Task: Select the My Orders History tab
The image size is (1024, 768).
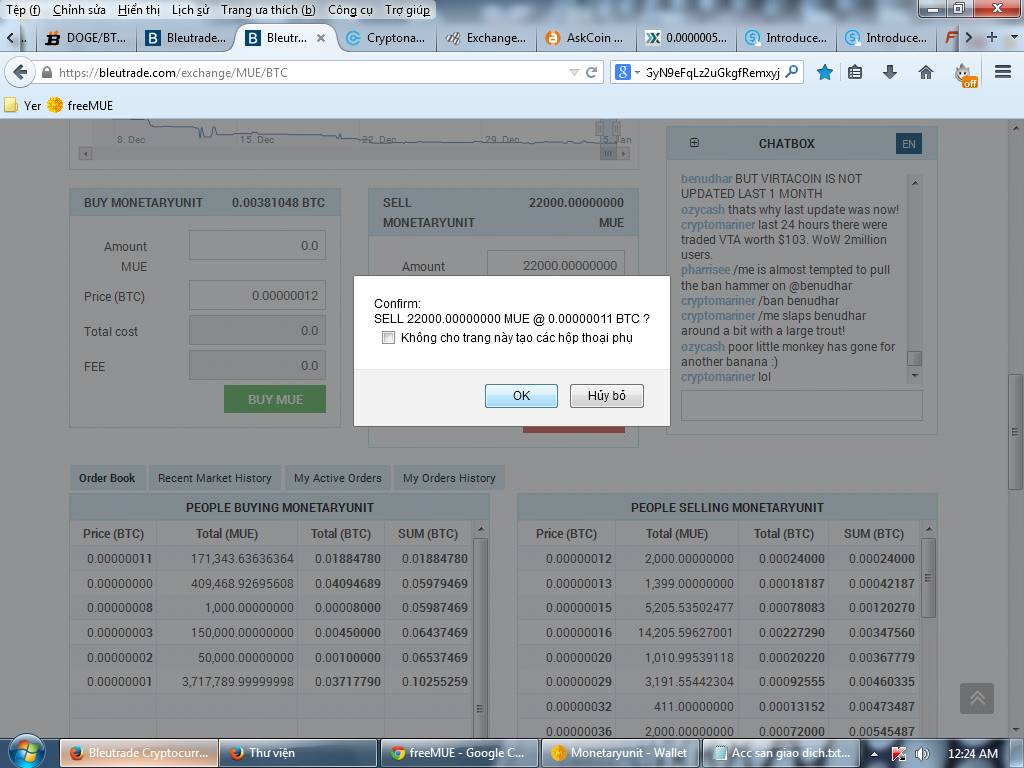Action: point(449,478)
